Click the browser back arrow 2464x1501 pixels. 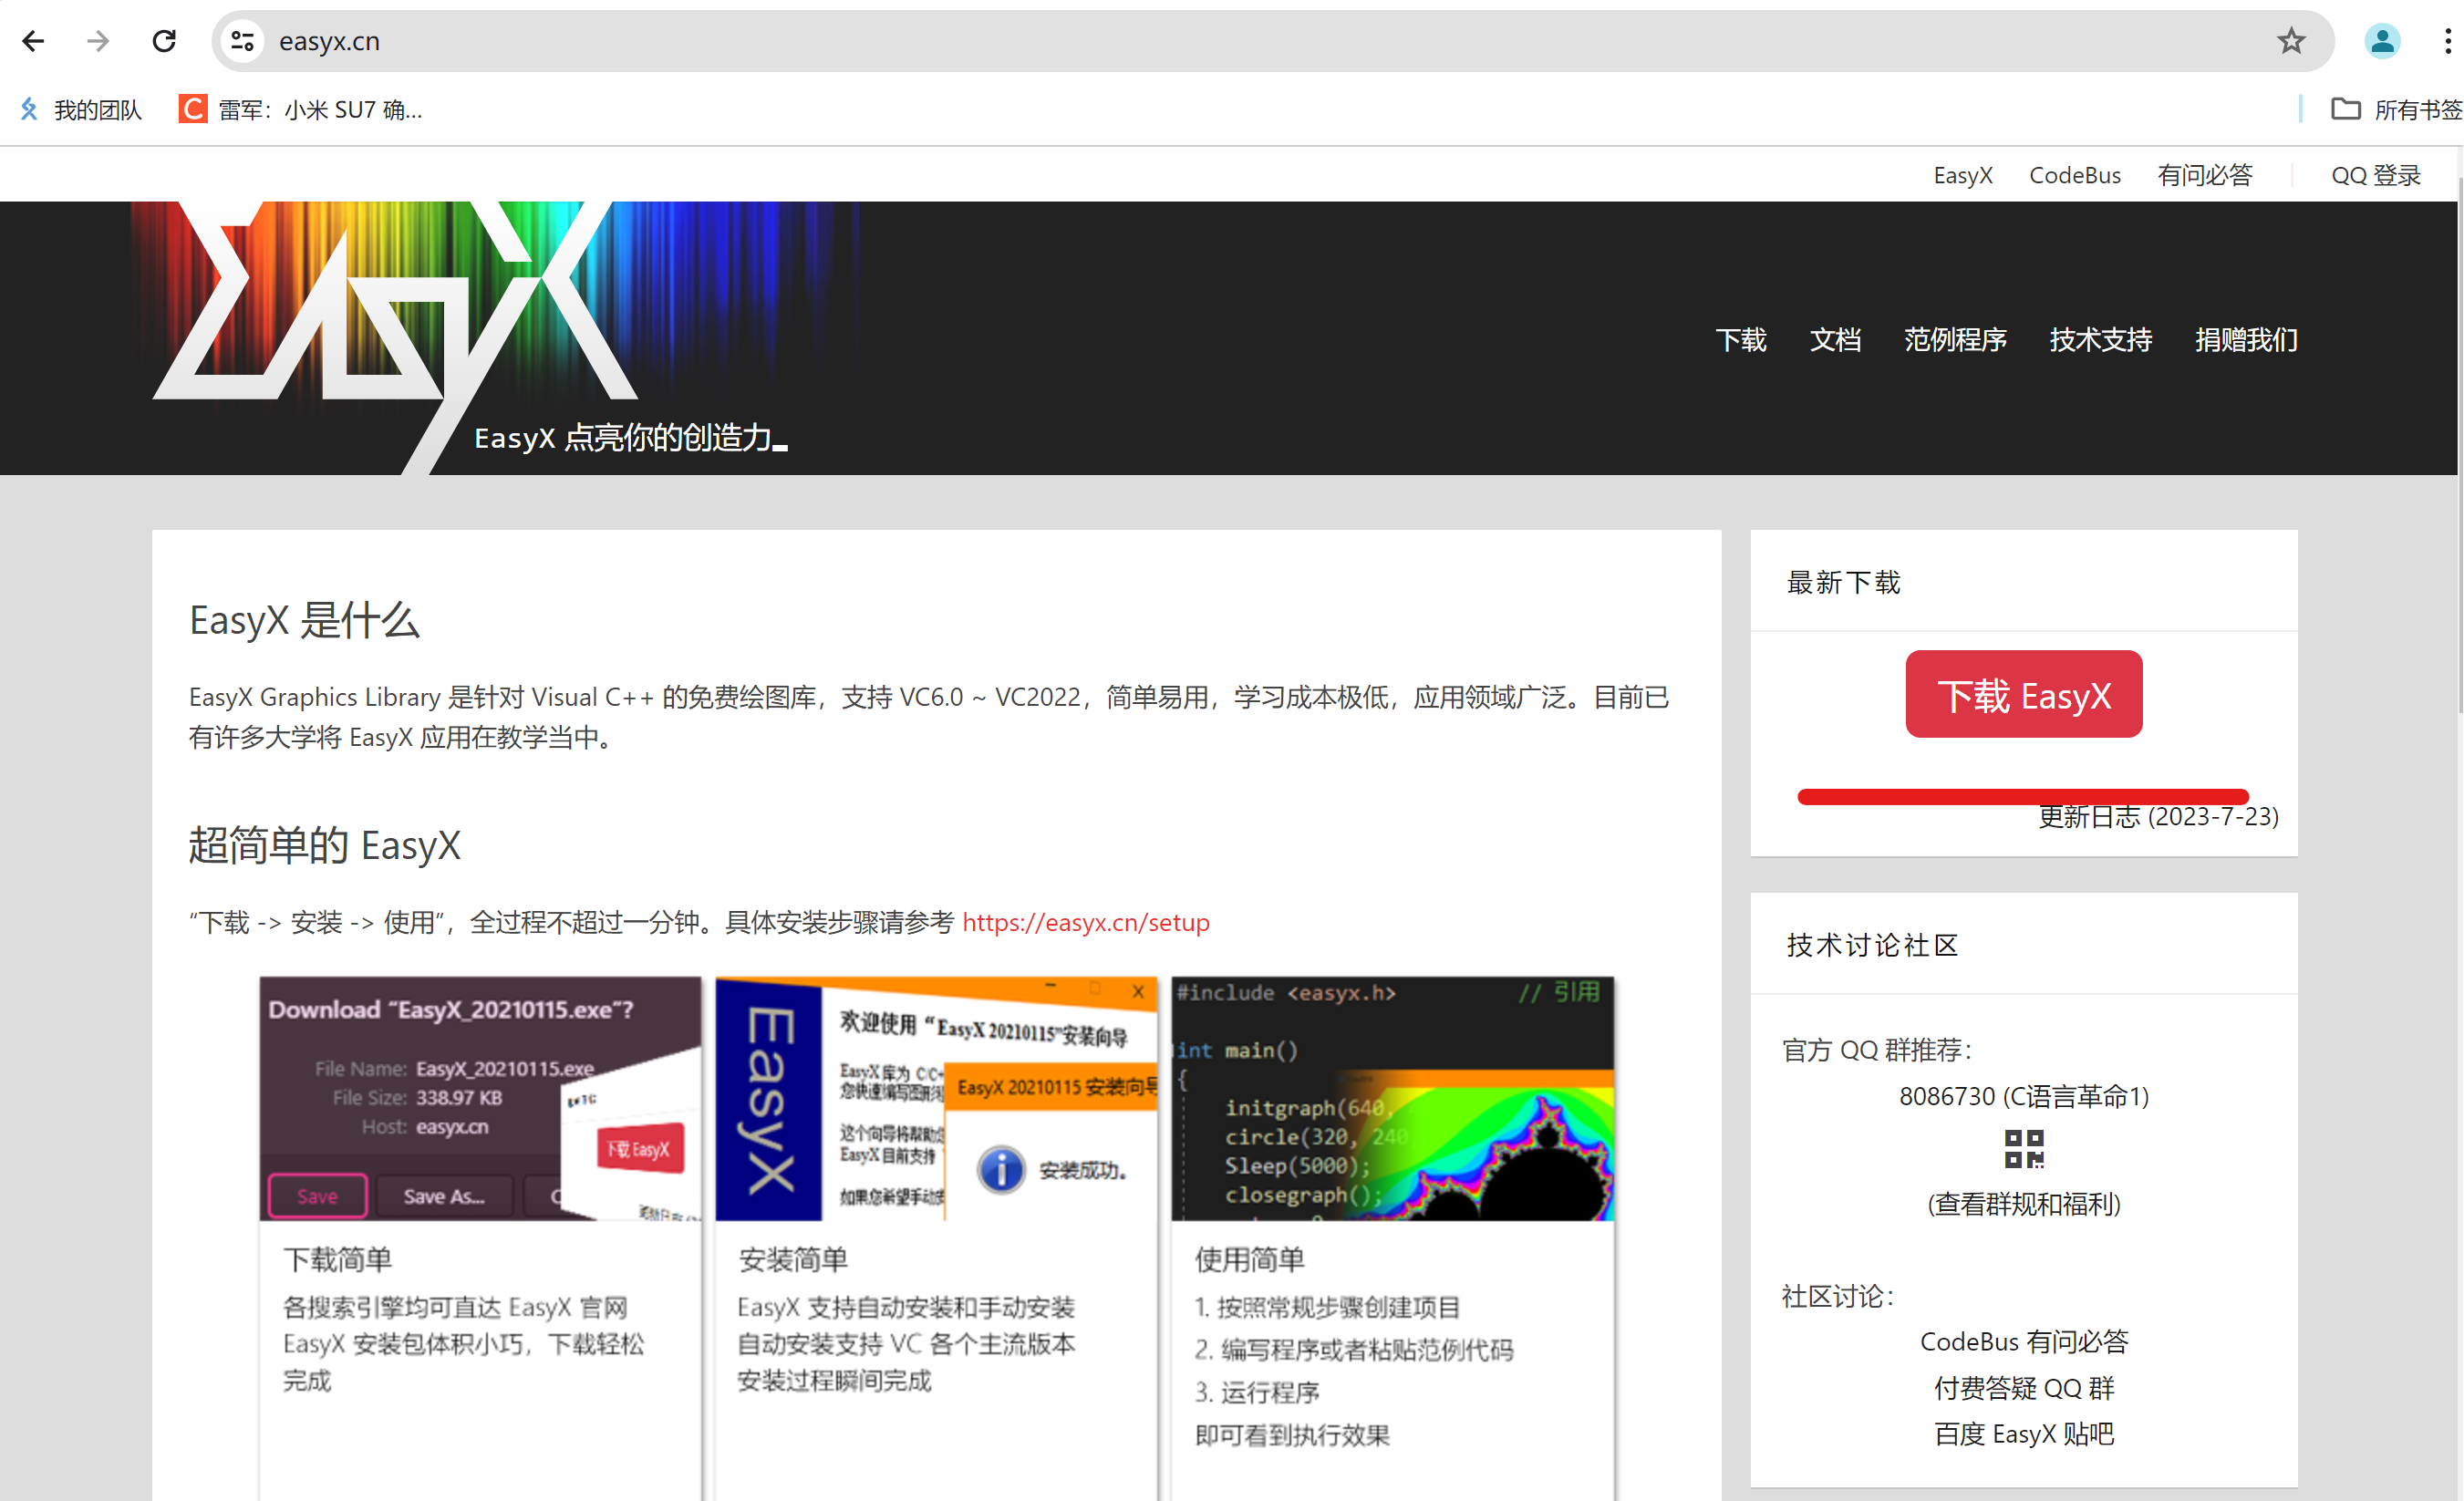click(x=33, y=41)
